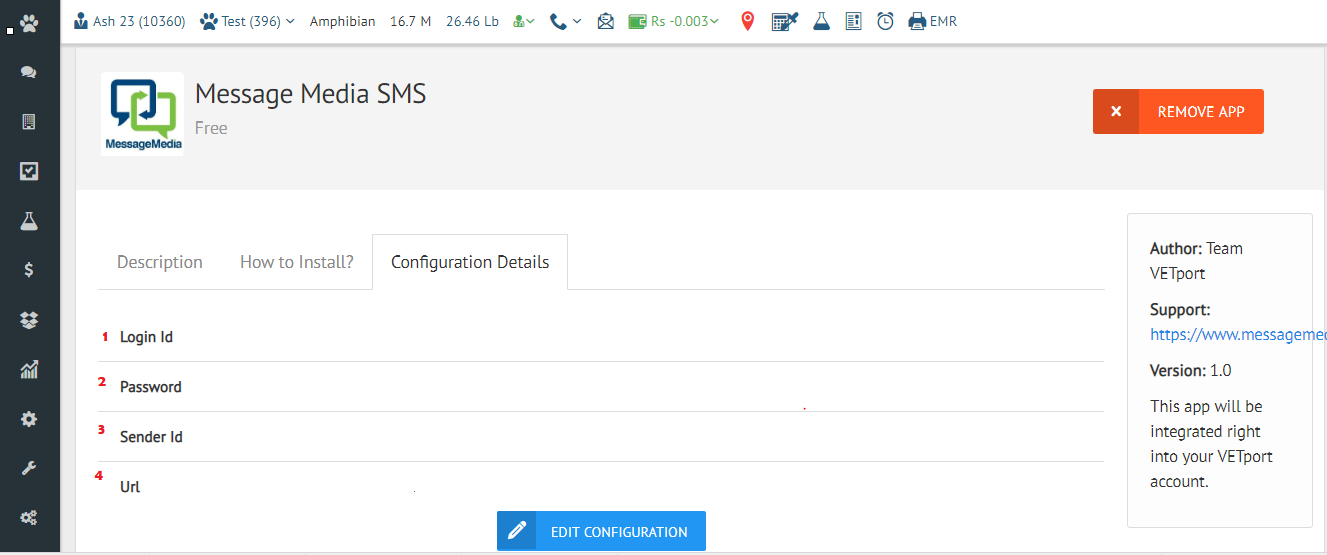The width and height of the screenshot is (1327, 555).
Task: Click the Version: 1.0 text
Action: point(1191,370)
